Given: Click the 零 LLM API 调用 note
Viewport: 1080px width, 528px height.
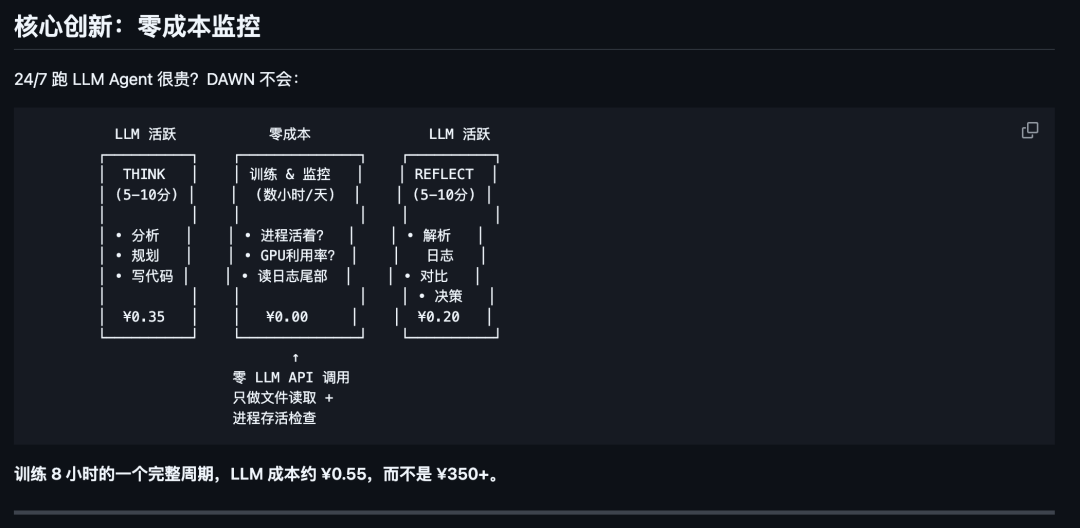Looking at the screenshot, I should click(291, 378).
